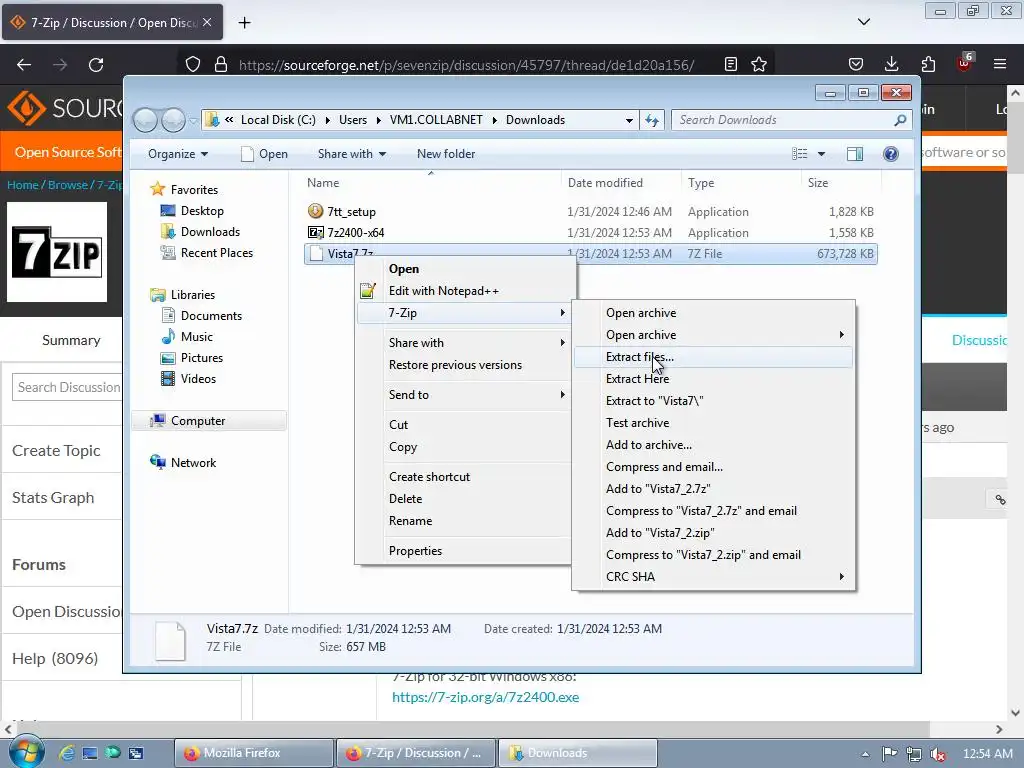Viewport: 1024px width, 768px height.
Task: Choose Extract to "Vista7\"
Action: (713, 400)
